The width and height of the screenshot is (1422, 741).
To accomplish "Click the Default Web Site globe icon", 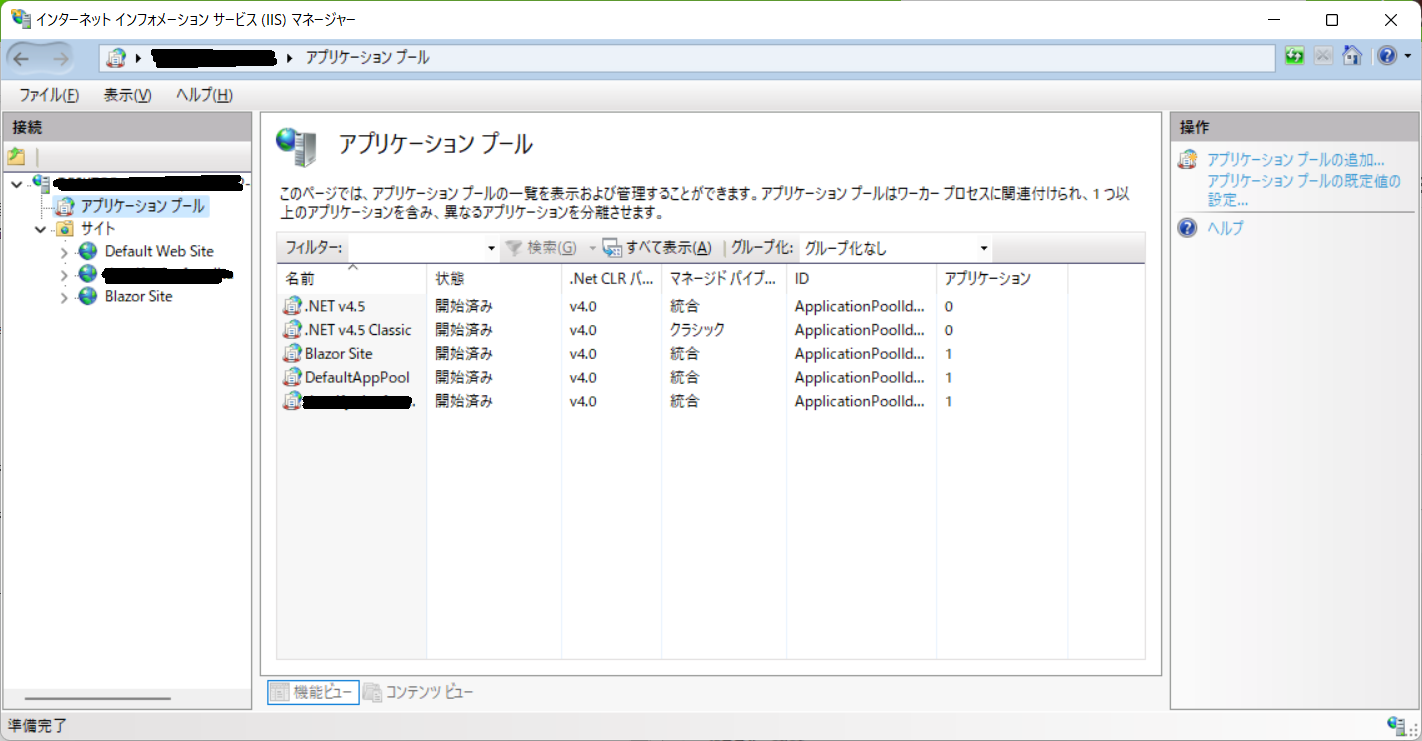I will coord(88,251).
